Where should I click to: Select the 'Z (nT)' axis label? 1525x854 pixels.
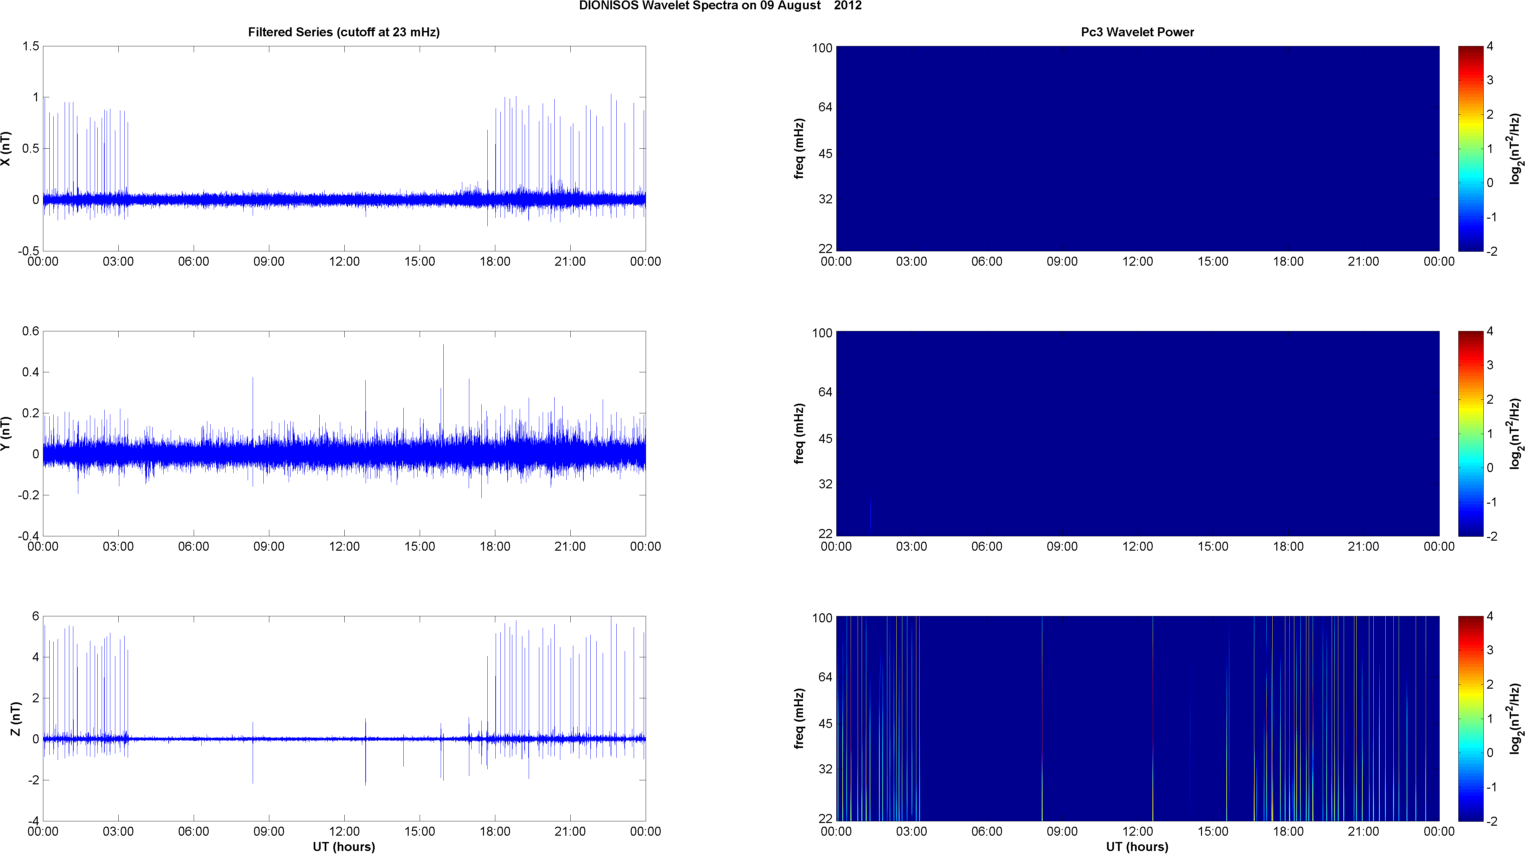coord(15,719)
